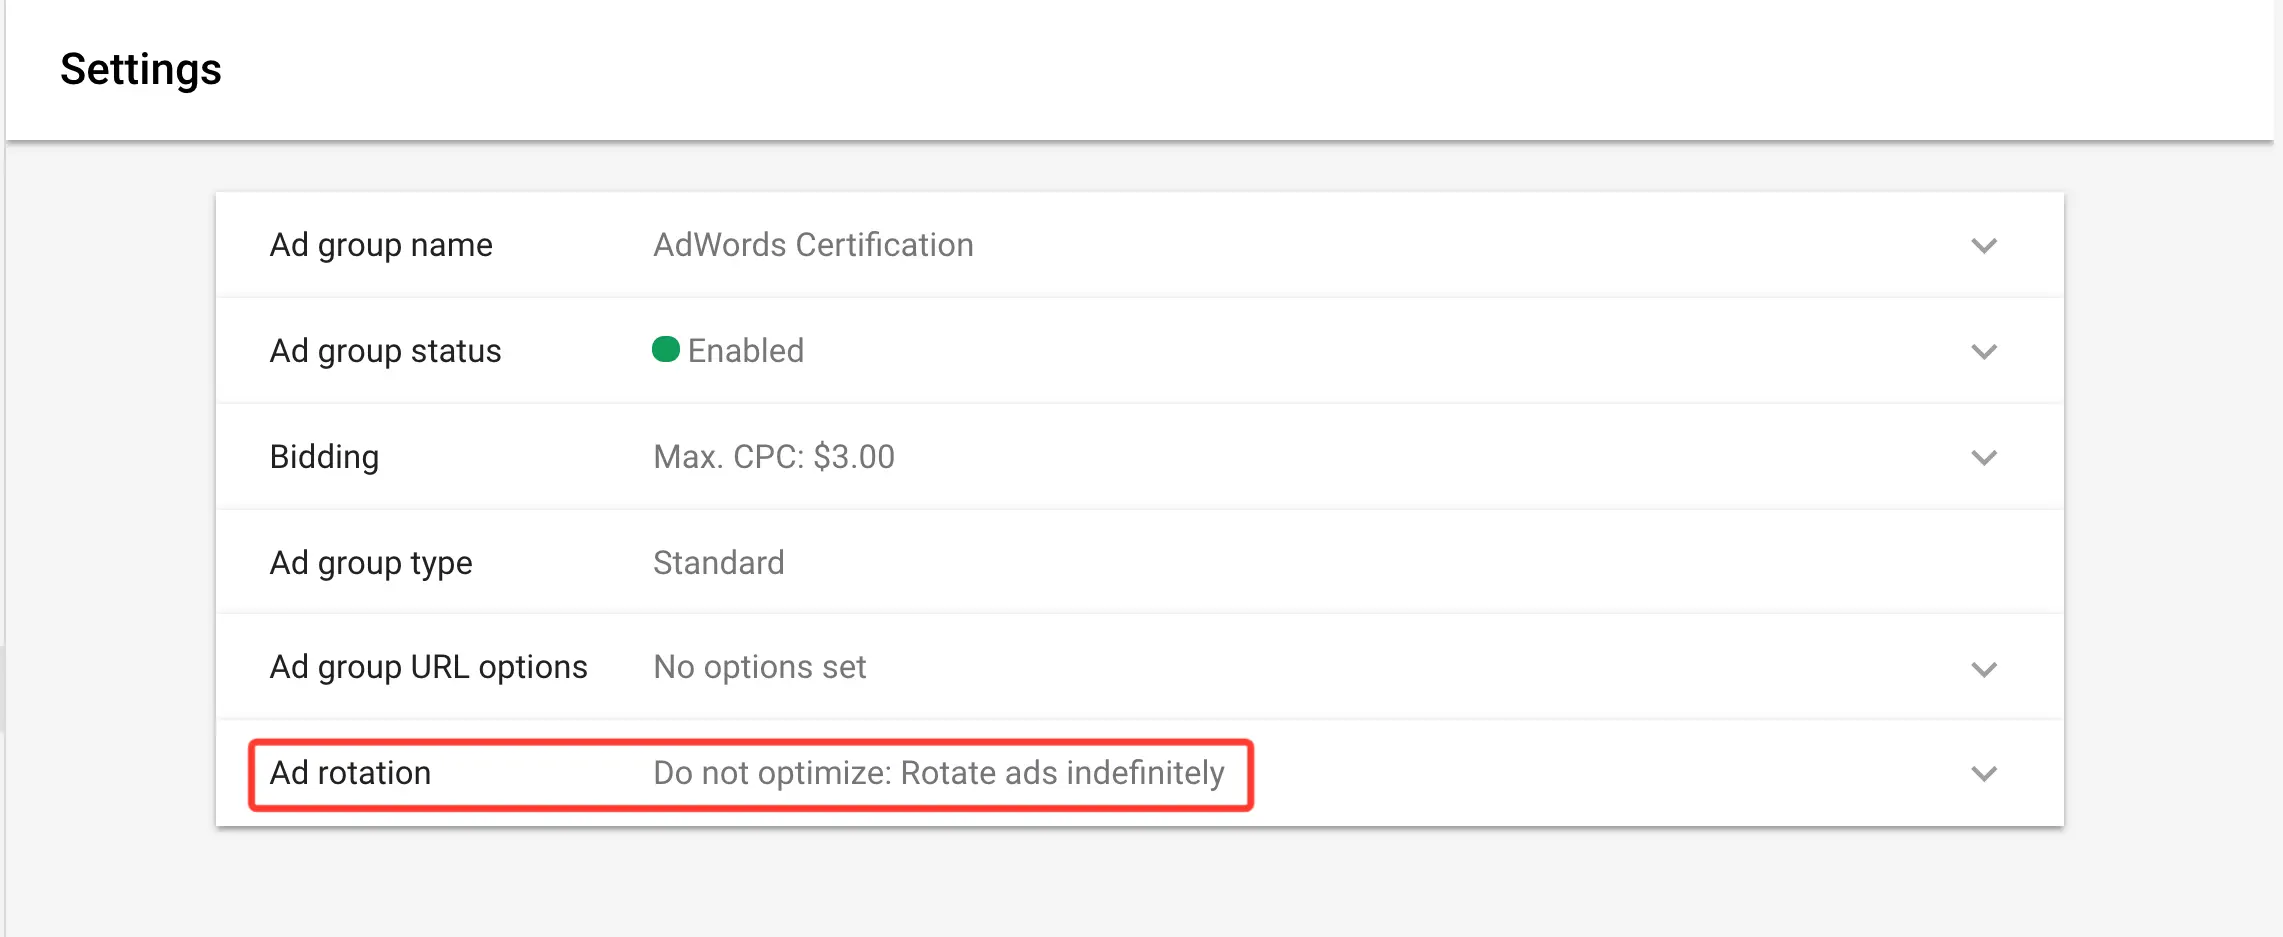Select the Ad group name label
2283x937 pixels.
tap(381, 245)
